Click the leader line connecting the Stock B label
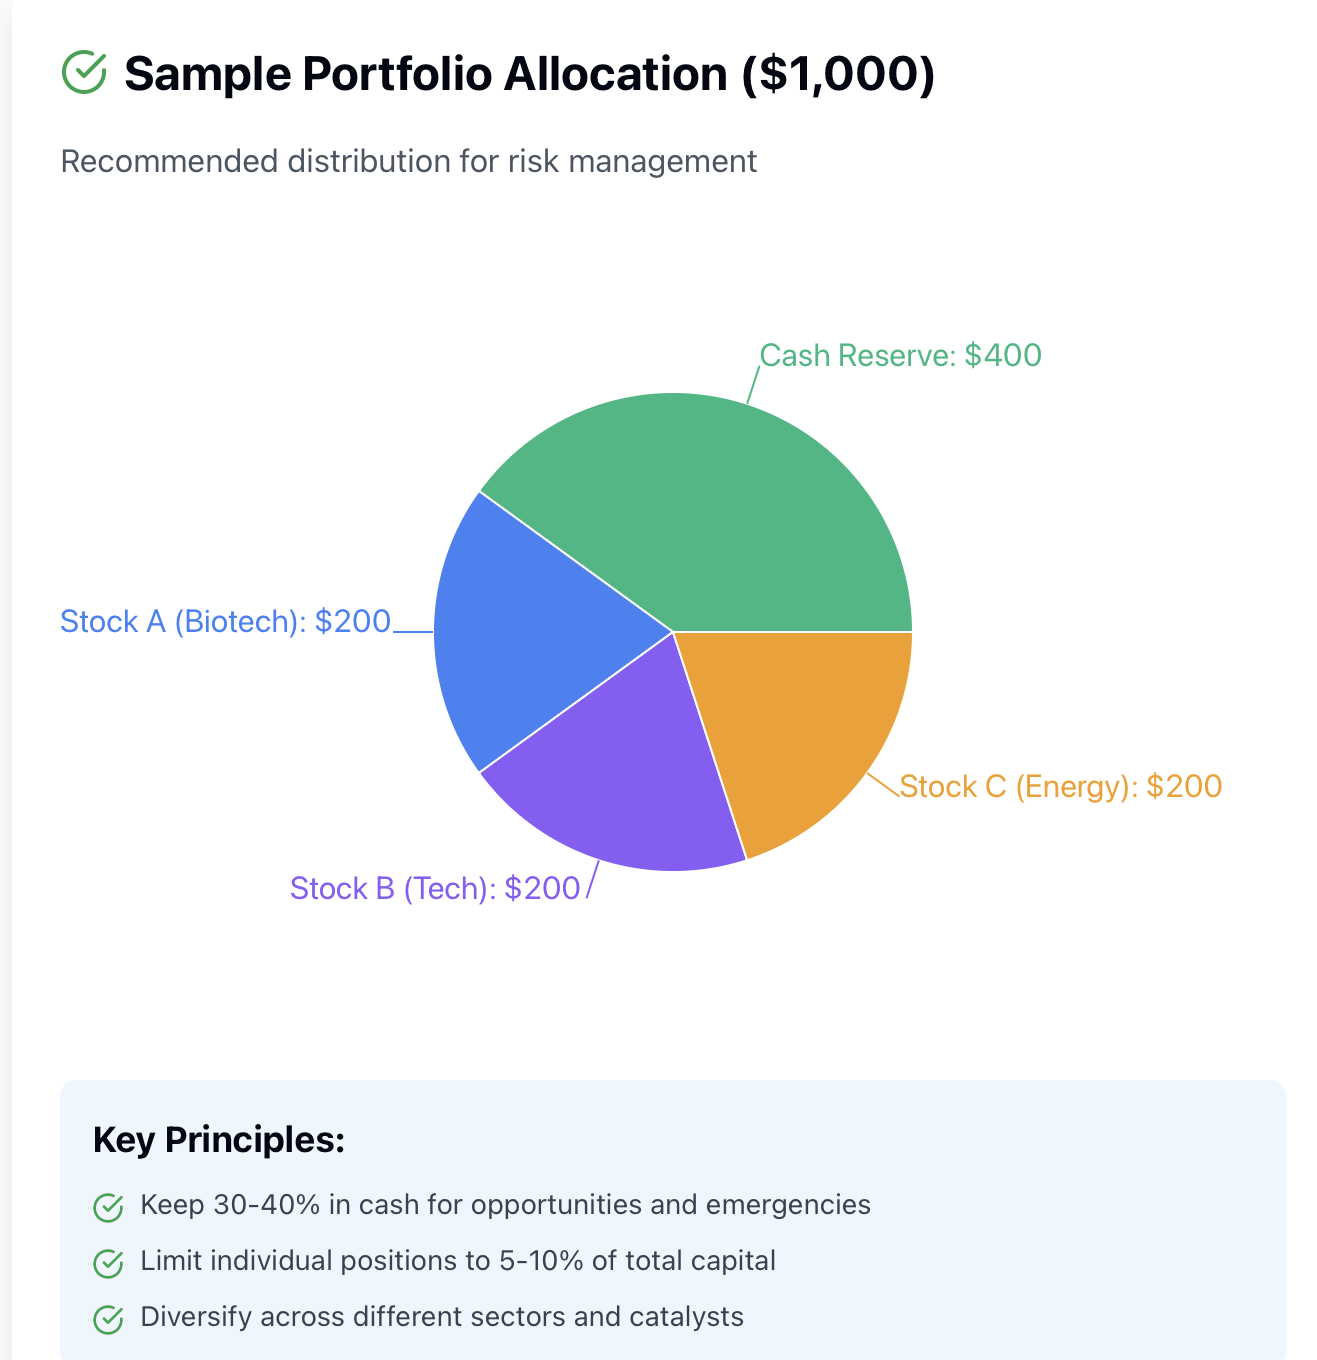 593,880
